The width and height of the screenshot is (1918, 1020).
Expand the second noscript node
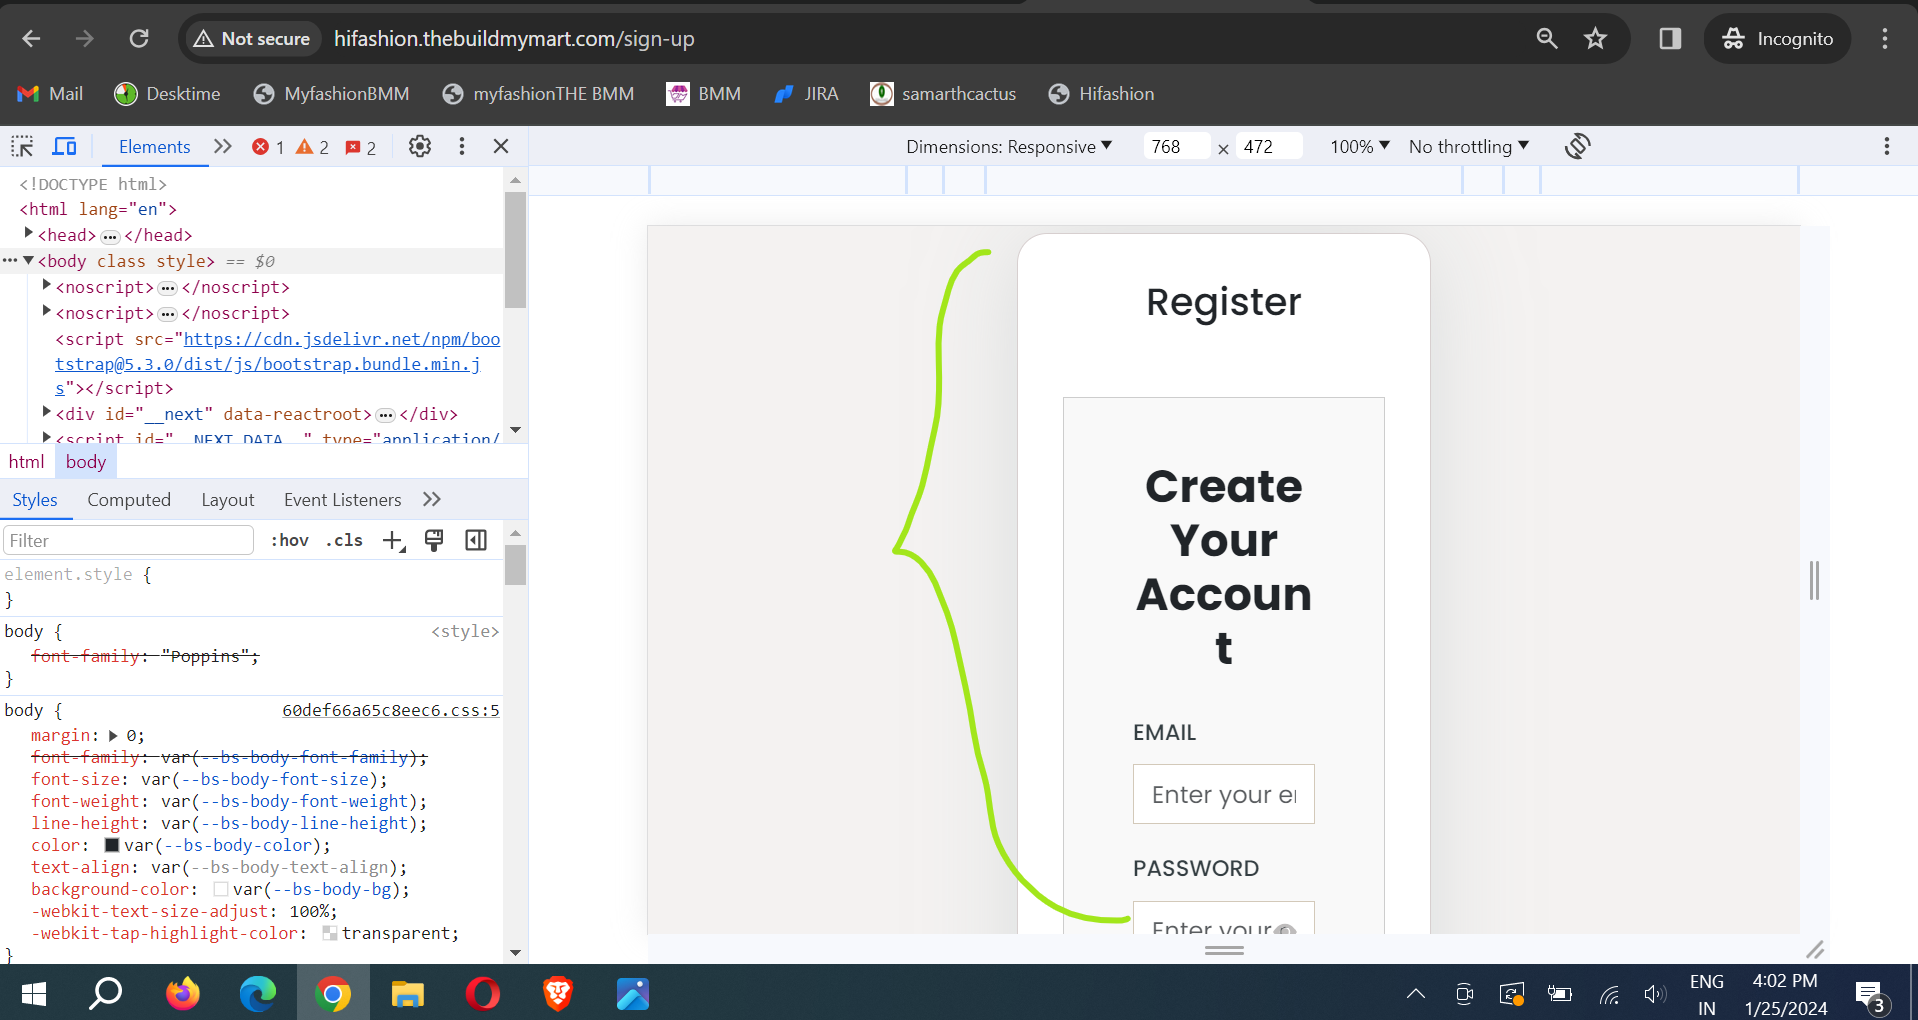click(47, 312)
